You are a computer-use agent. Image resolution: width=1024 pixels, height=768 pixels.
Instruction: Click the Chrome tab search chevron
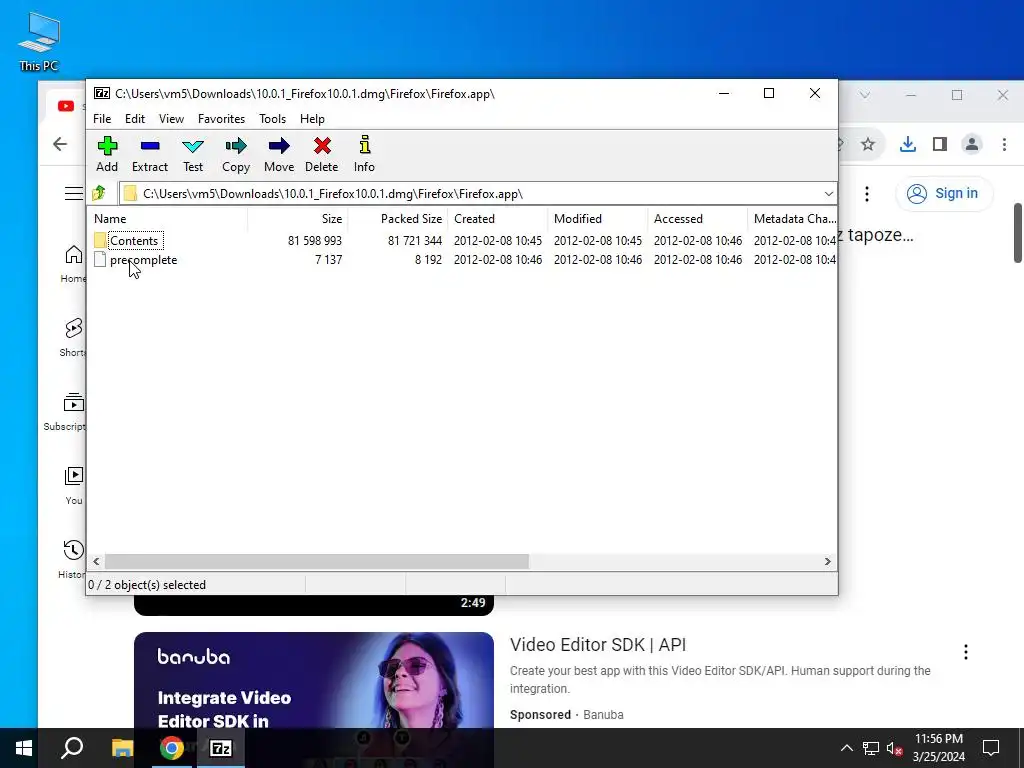[865, 95]
